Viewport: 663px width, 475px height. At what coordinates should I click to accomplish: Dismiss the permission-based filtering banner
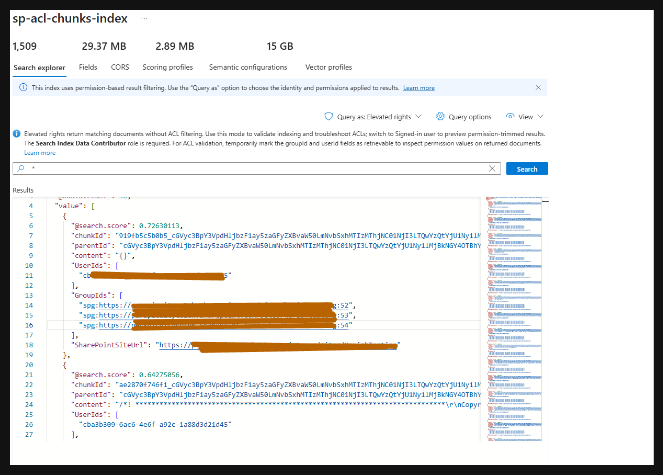tap(538, 88)
